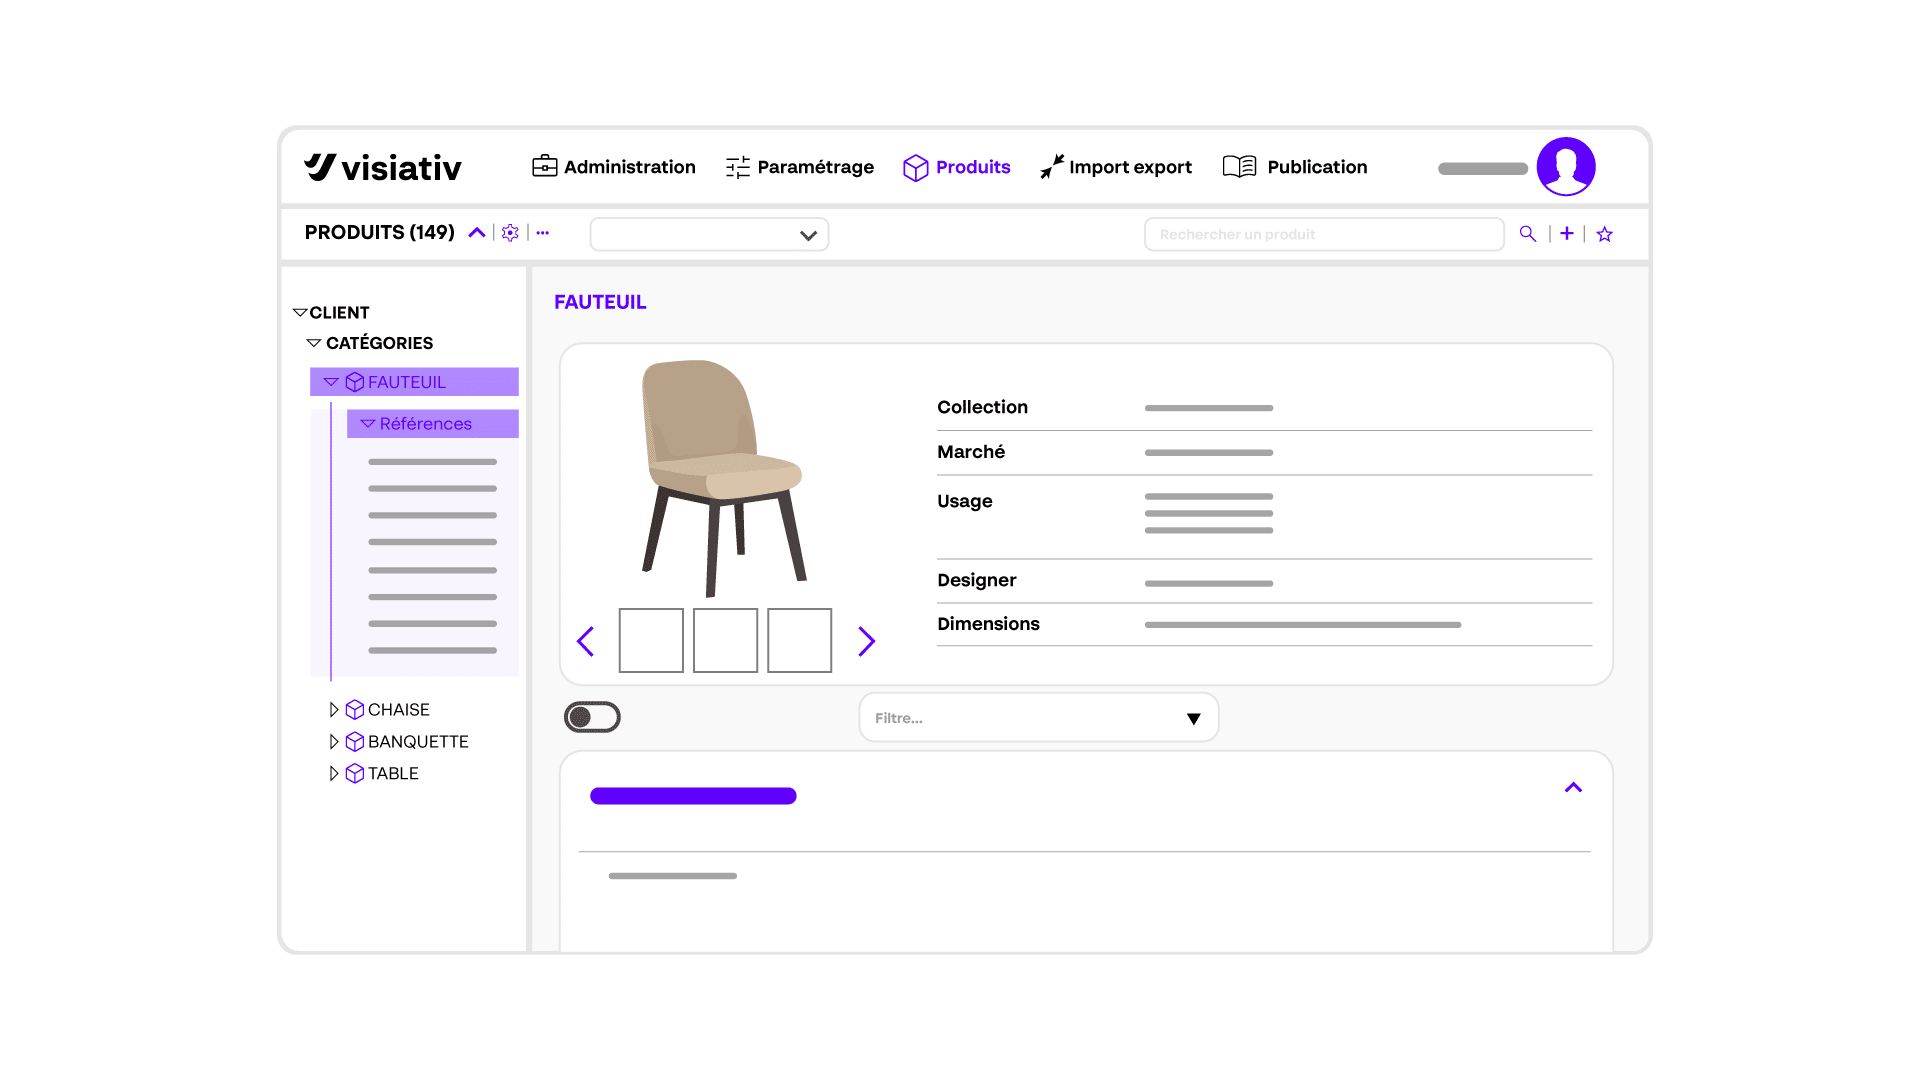Viewport: 1920px width, 1080px height.
Task: Select the third image thumbnail
Action: coord(799,640)
